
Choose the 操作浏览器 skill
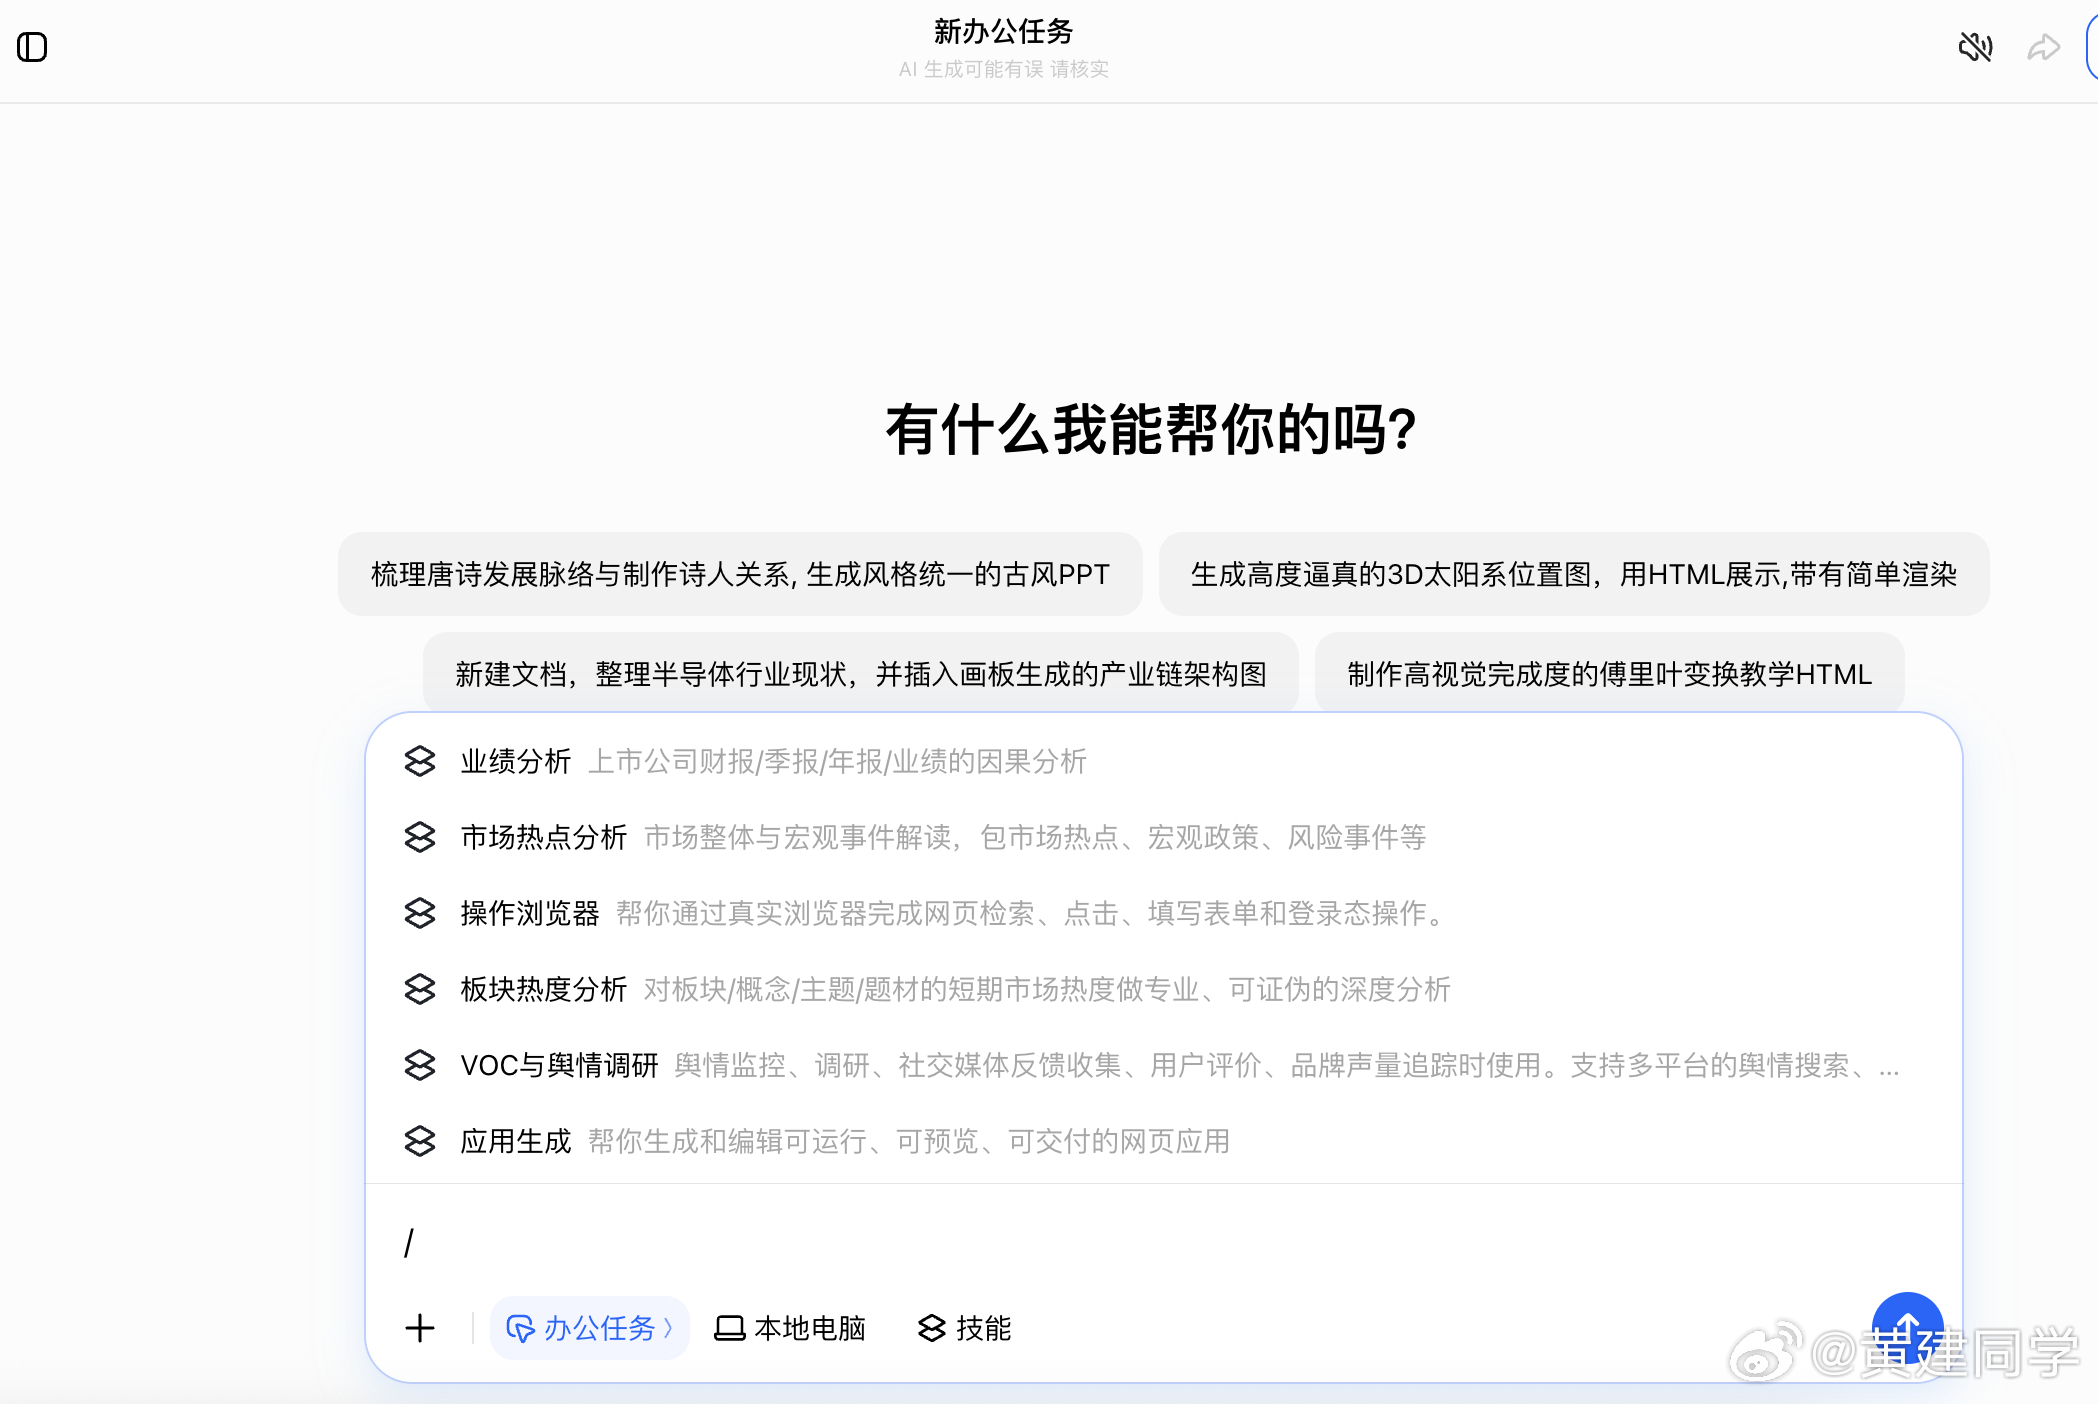coord(1163,913)
